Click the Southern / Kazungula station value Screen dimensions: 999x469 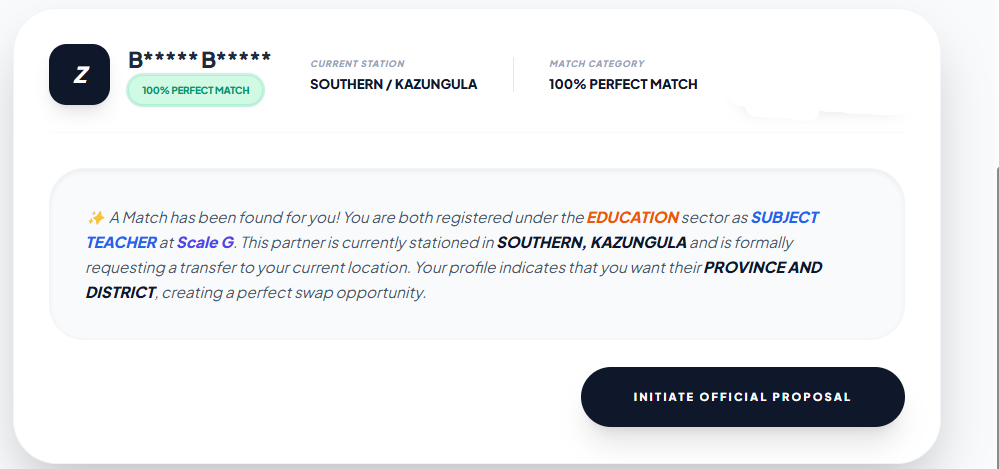[x=393, y=84]
